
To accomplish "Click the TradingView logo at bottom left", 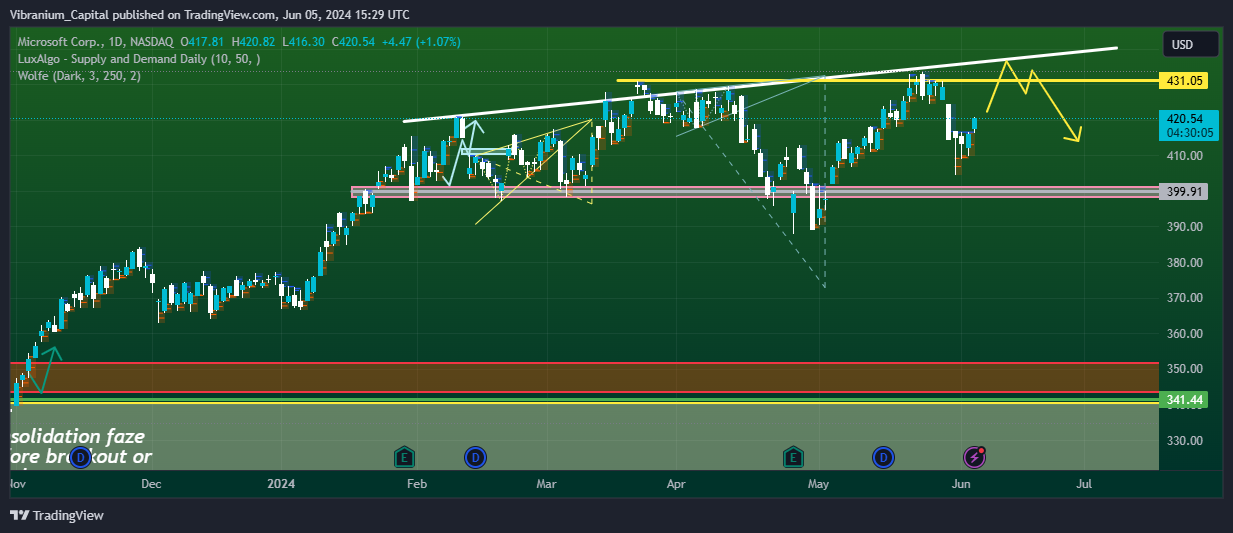I will pyautogui.click(x=57, y=515).
